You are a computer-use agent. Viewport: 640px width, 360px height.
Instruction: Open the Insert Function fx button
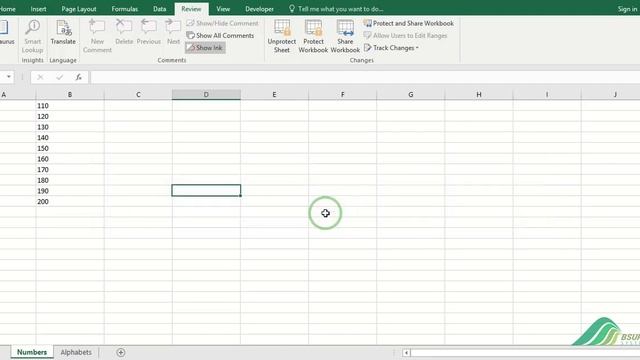pyautogui.click(x=78, y=77)
